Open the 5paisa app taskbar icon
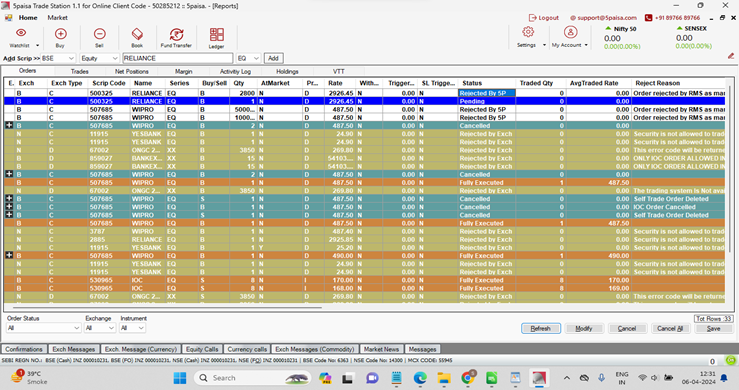 pos(539,378)
